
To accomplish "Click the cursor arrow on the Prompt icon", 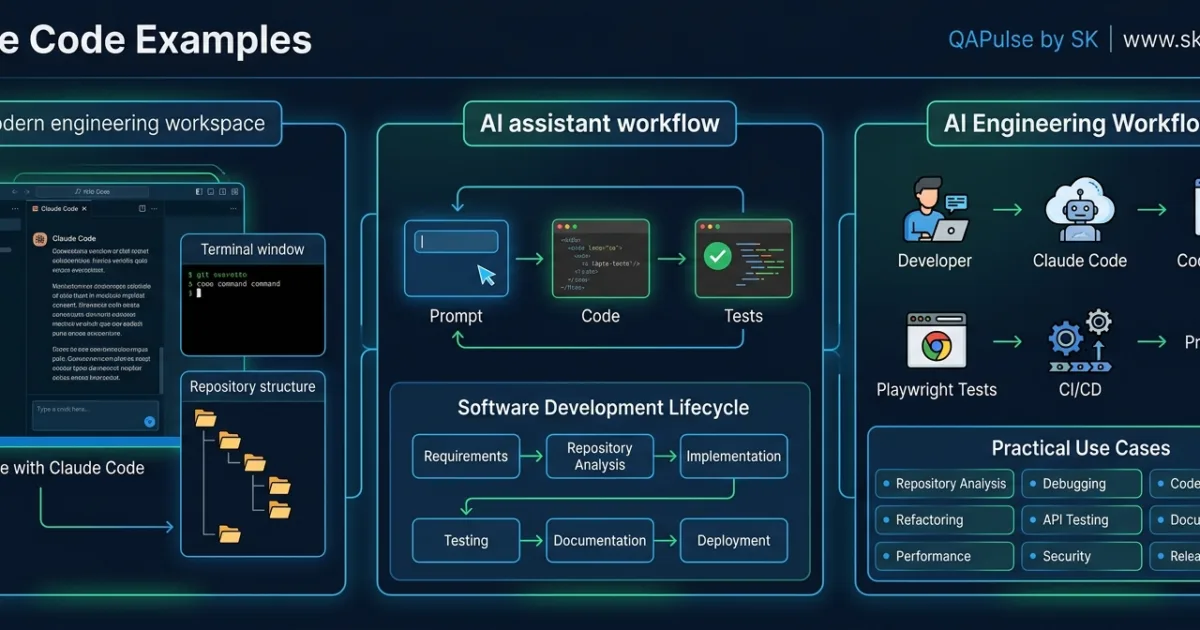I will 486,275.
